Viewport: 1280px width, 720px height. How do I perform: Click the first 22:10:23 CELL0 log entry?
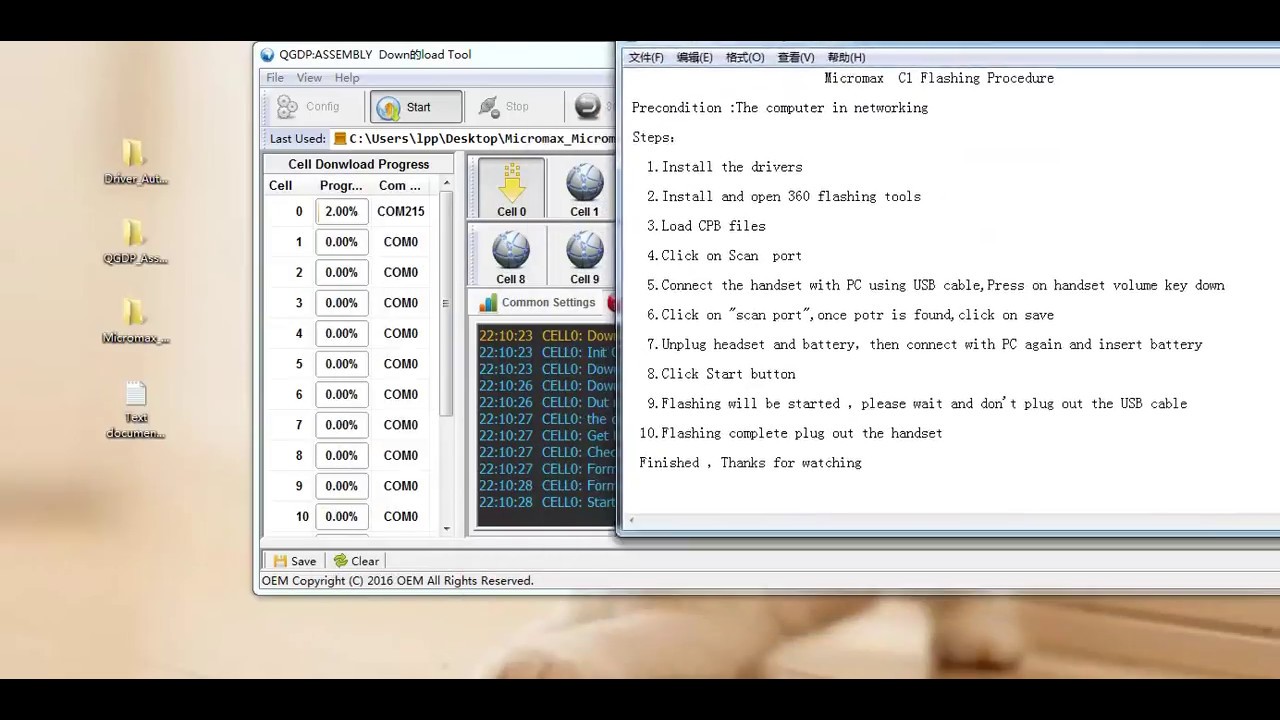pos(547,336)
